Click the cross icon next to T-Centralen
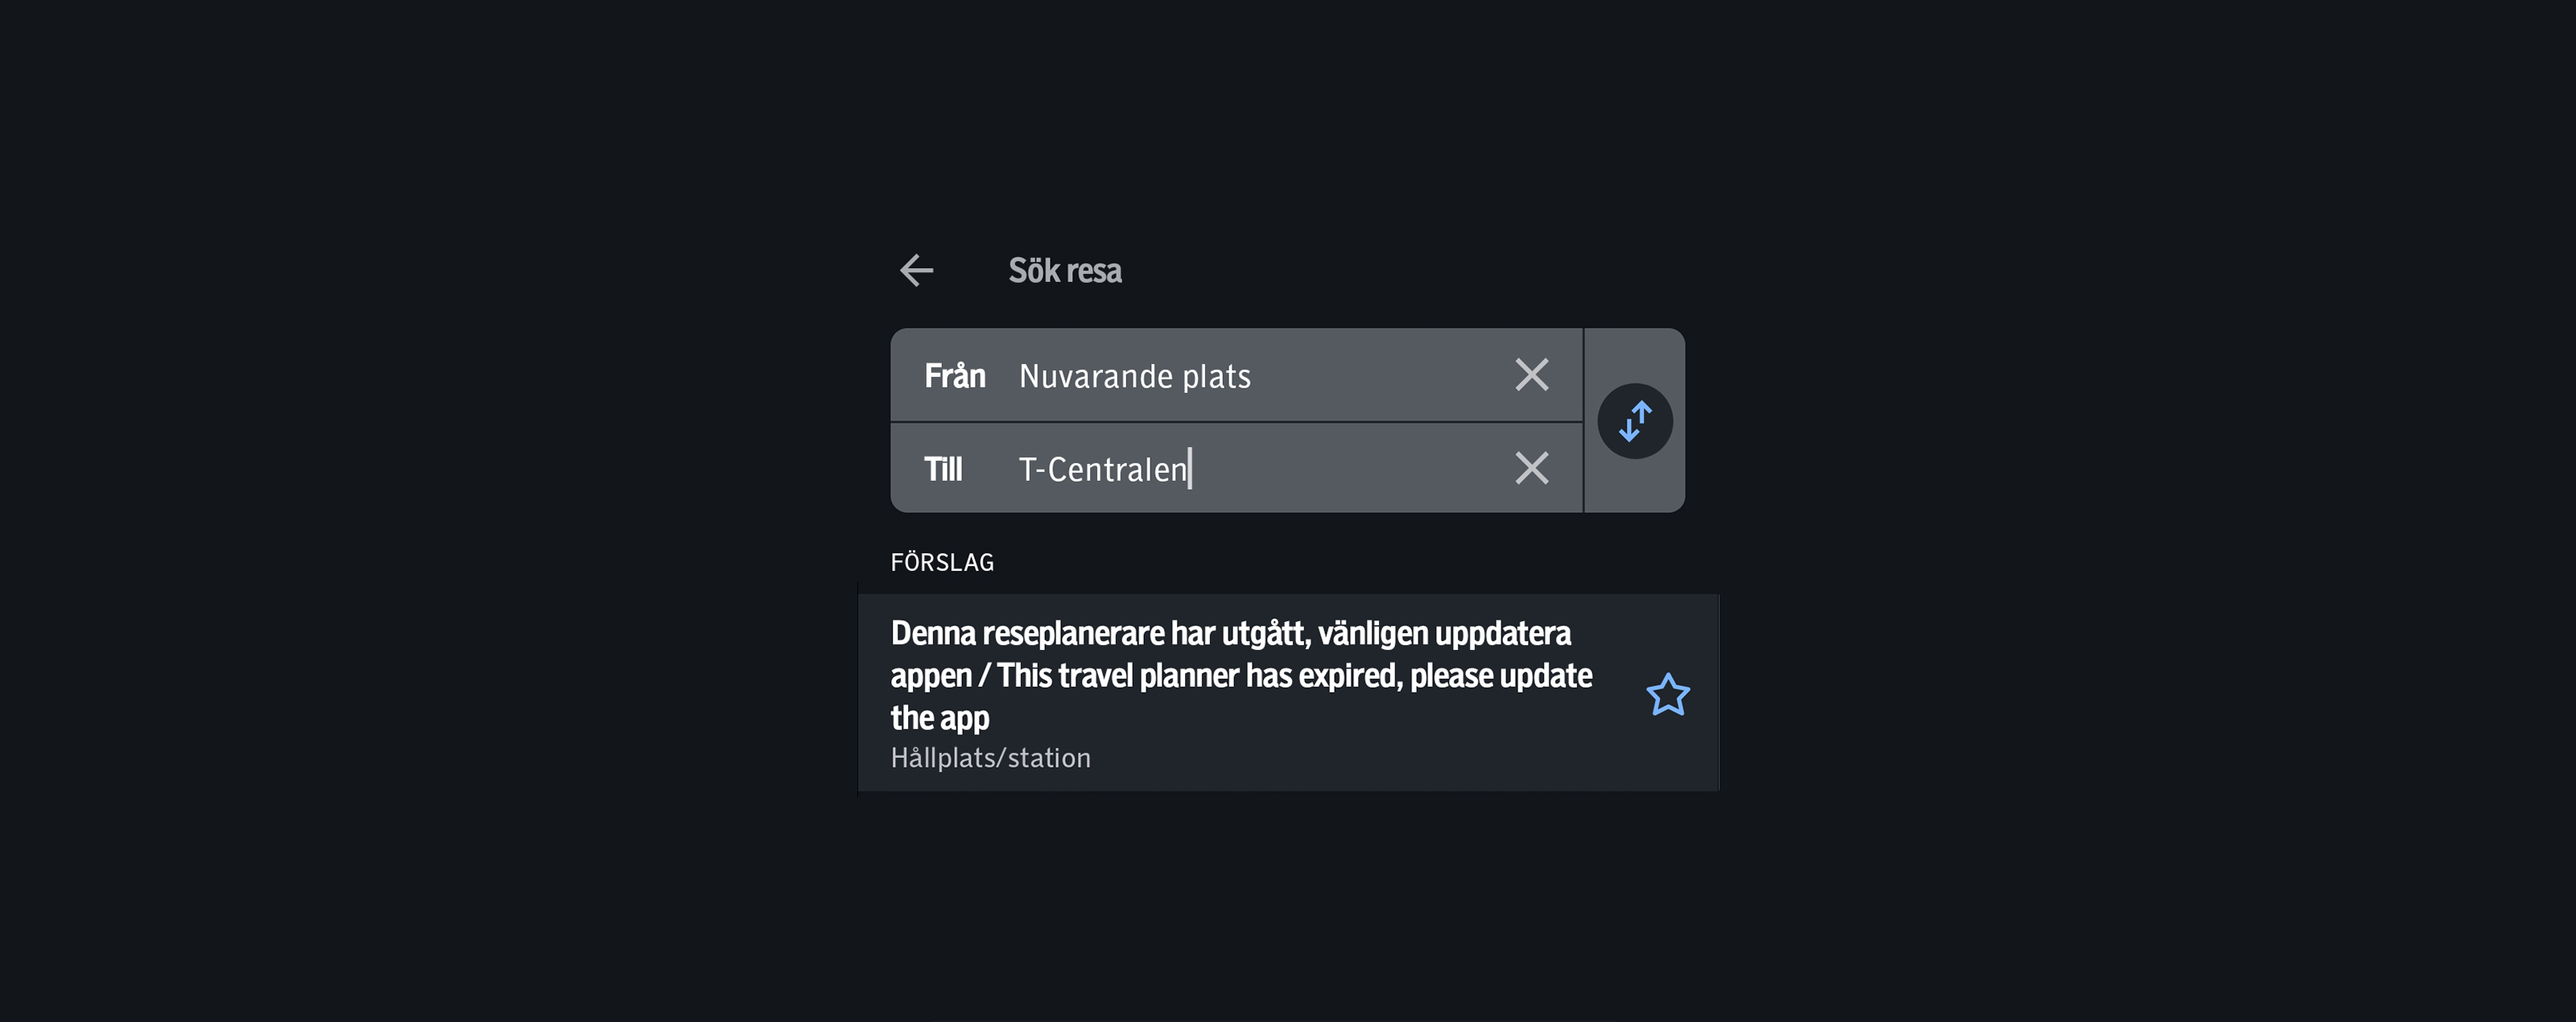 pyautogui.click(x=1531, y=467)
